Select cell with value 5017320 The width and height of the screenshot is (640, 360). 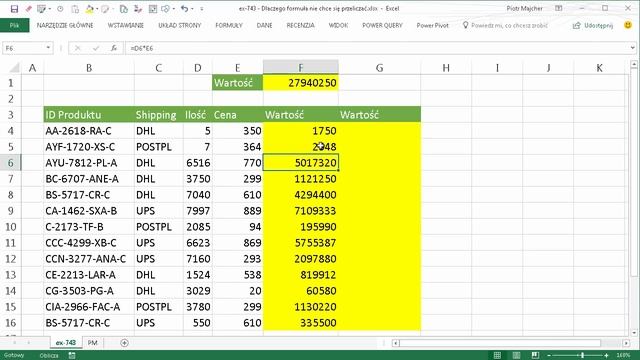tap(301, 163)
